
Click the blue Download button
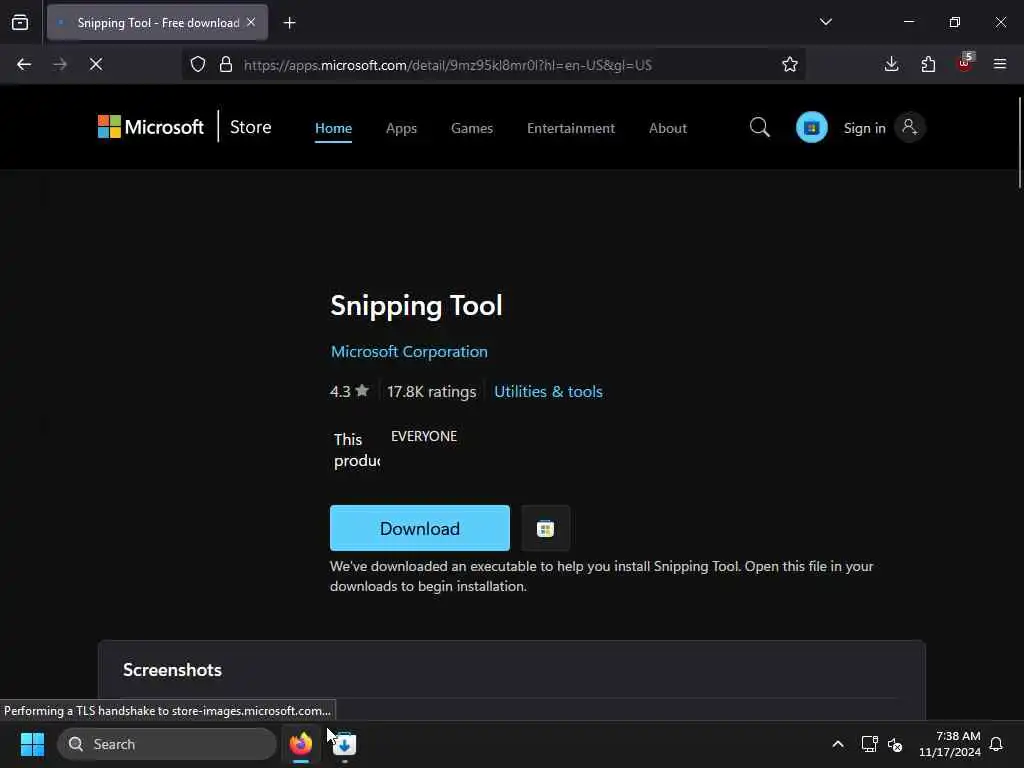[x=419, y=528]
